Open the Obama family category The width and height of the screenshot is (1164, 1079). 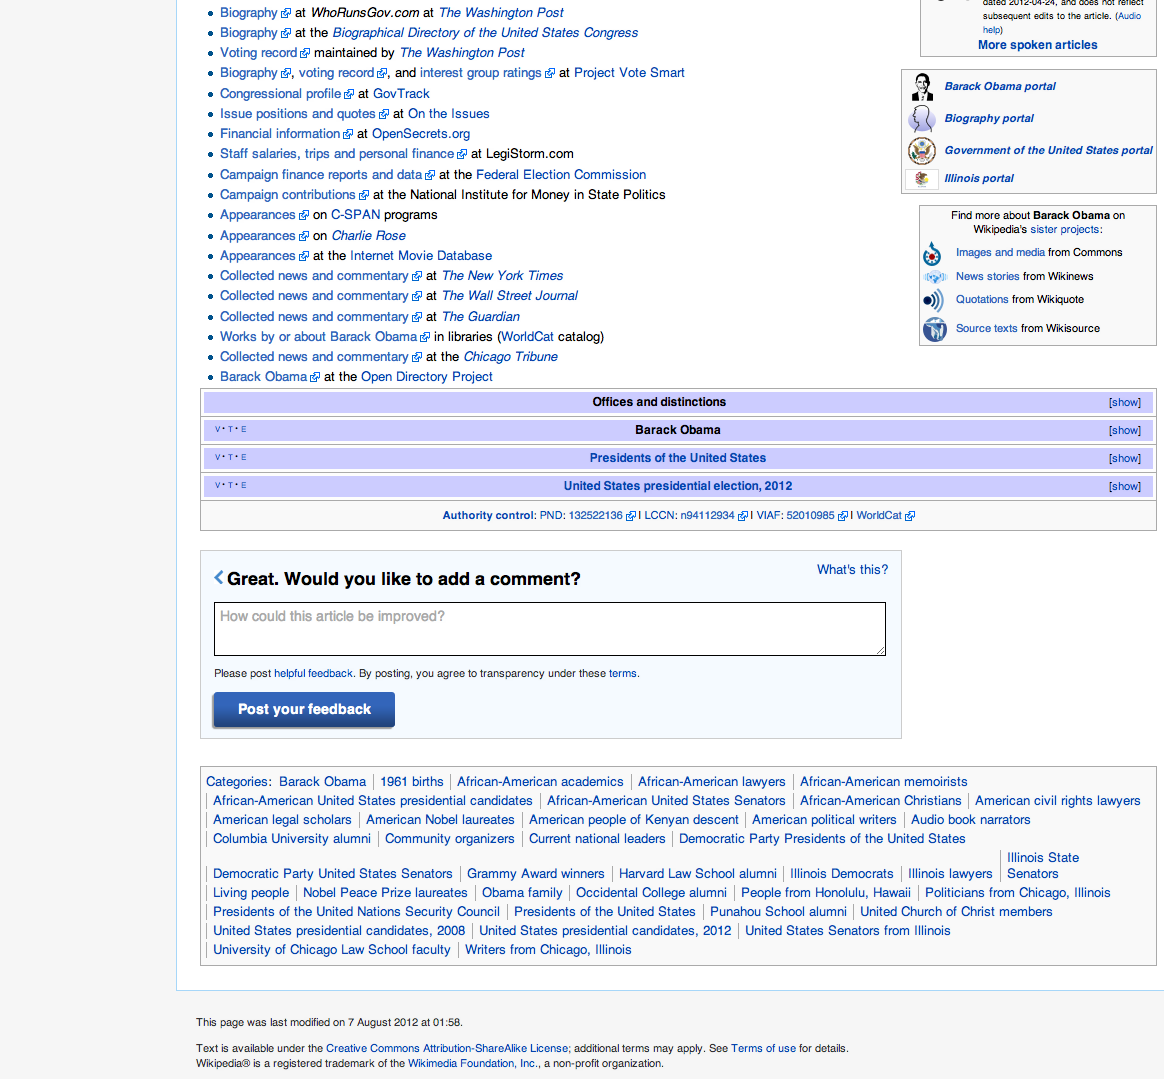point(522,893)
